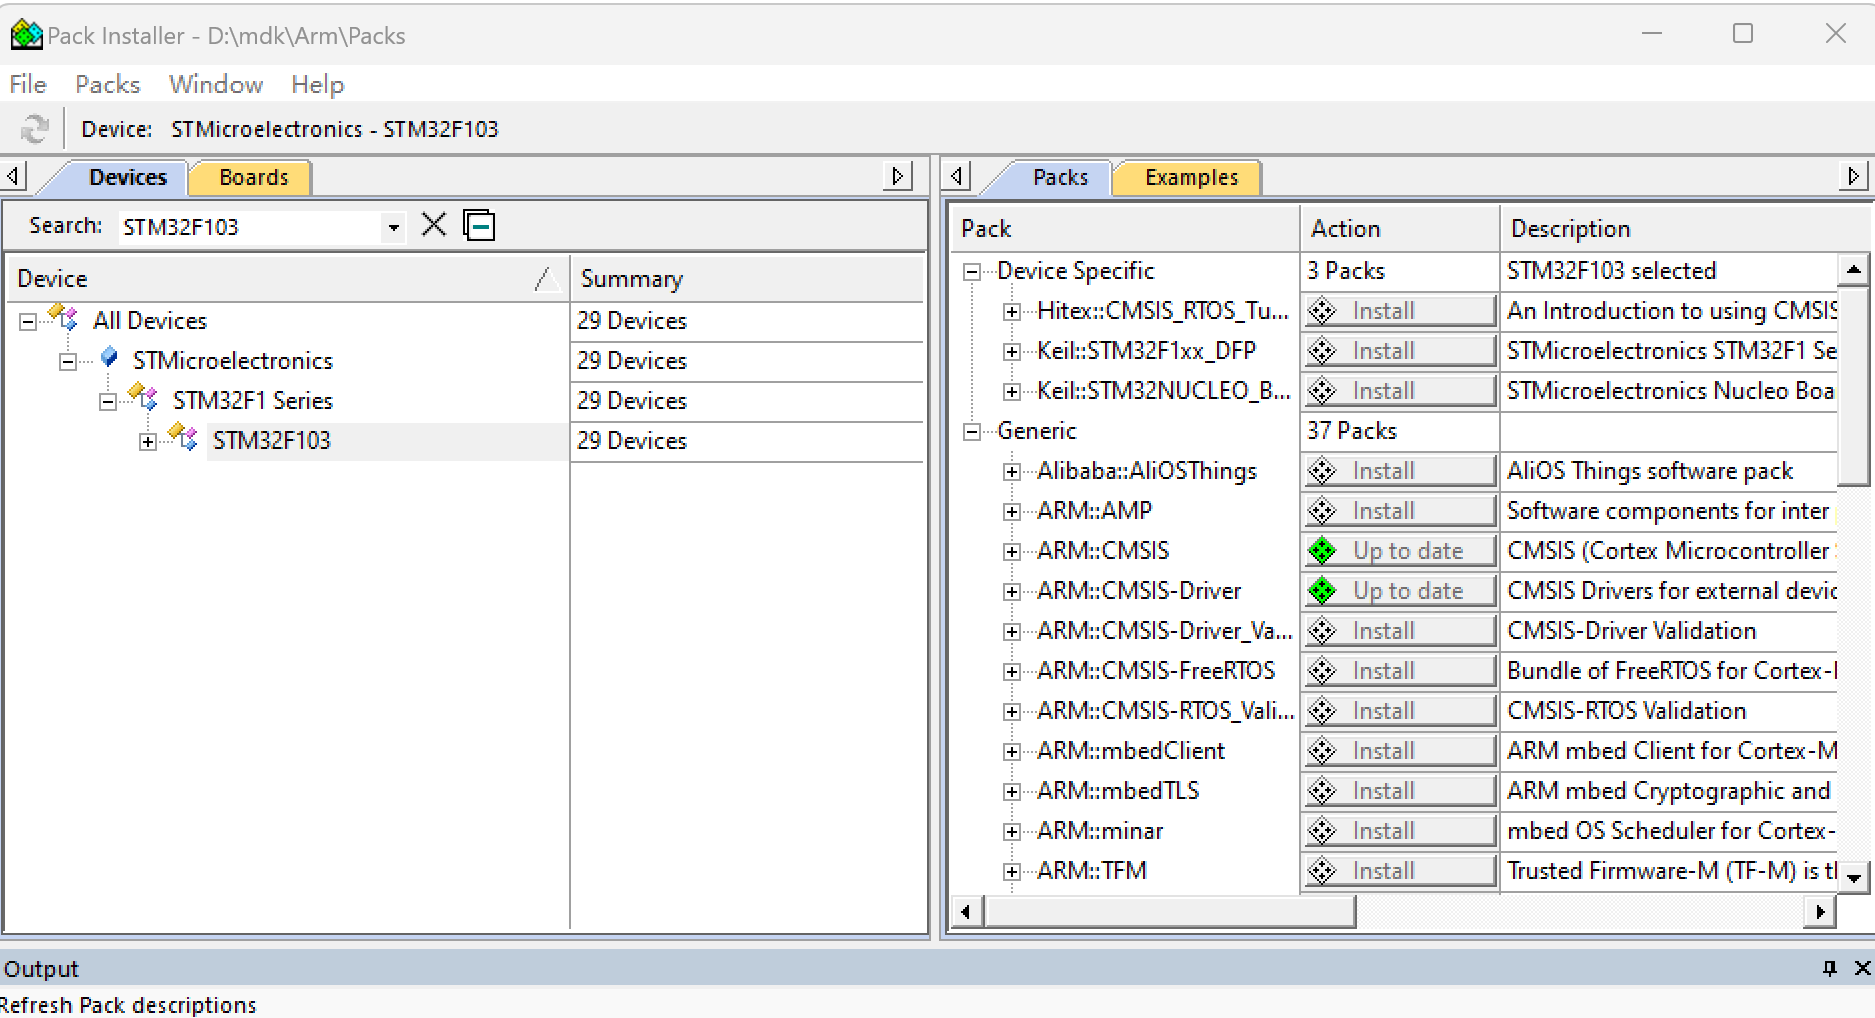Click the packs vertical scroll down arrow
1875x1018 pixels.
(1854, 878)
